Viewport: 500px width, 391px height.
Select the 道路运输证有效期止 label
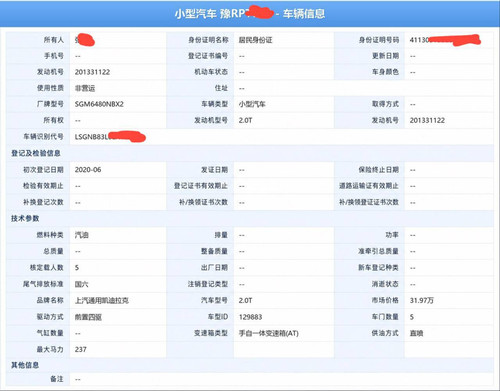(369, 186)
